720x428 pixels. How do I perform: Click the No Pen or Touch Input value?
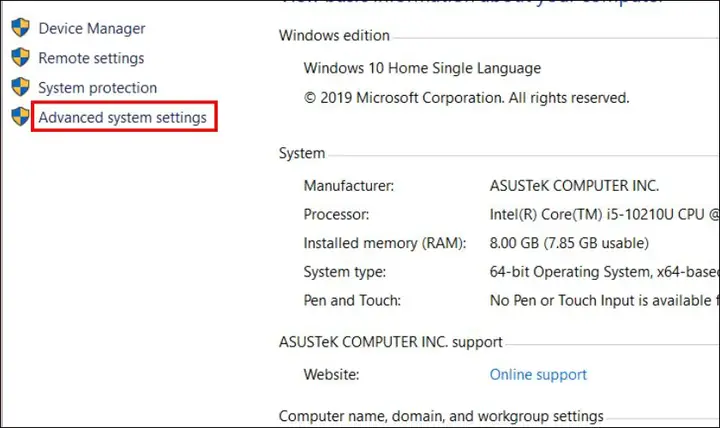pos(604,300)
